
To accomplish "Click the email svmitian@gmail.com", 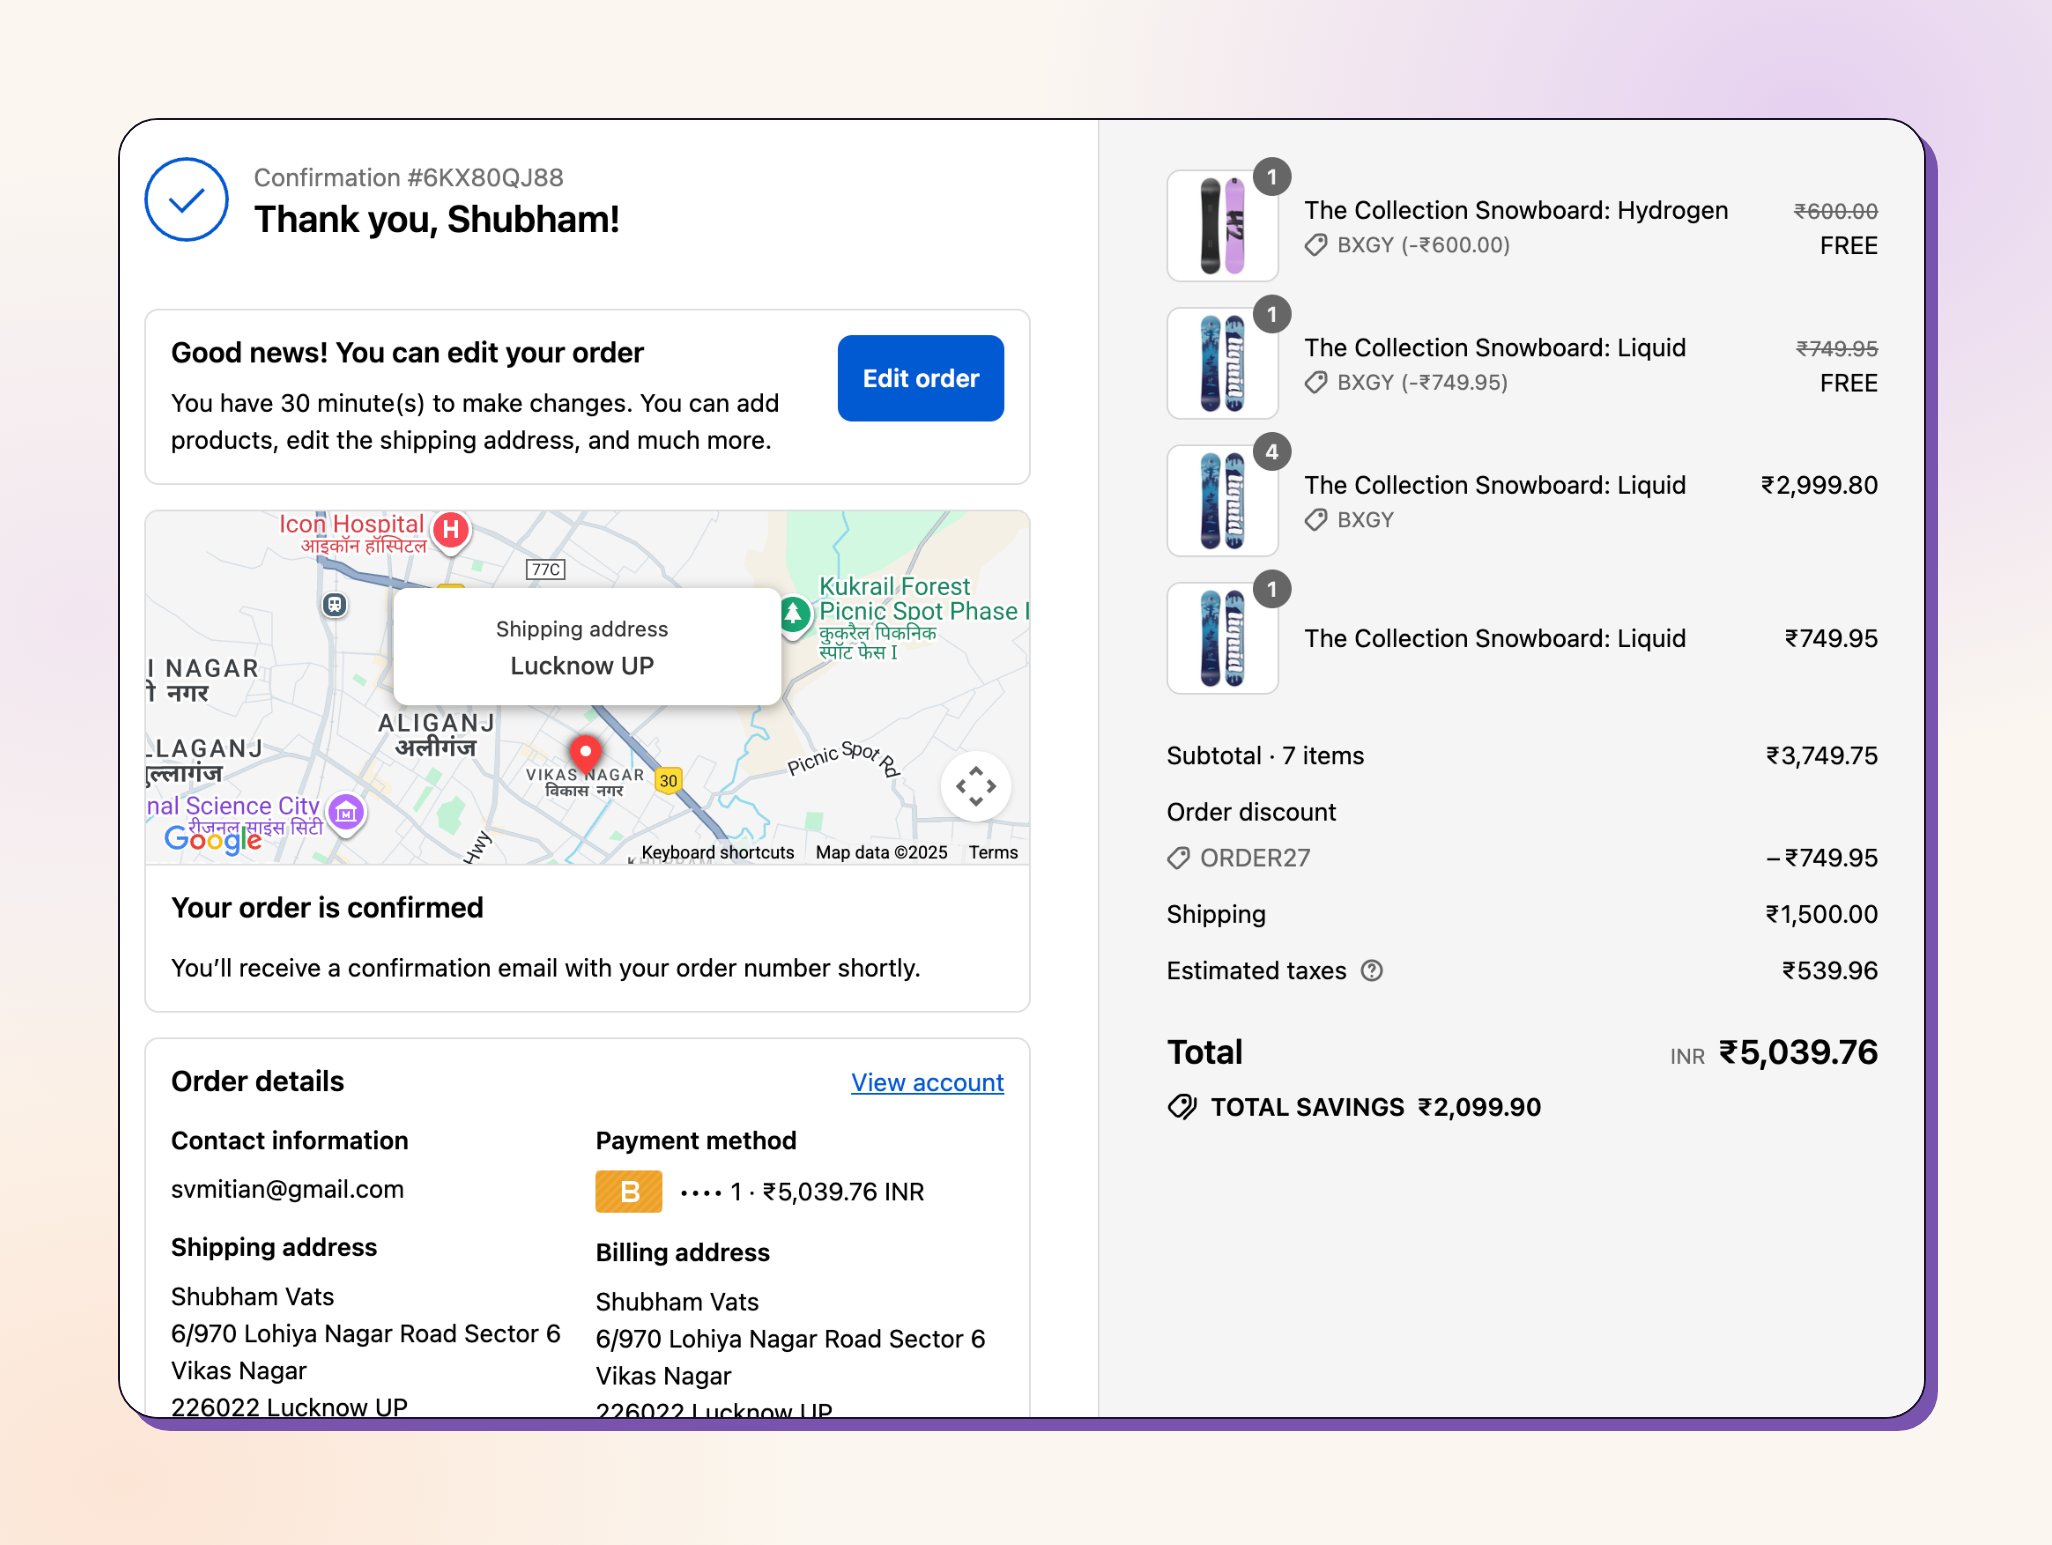I will coord(287,1189).
